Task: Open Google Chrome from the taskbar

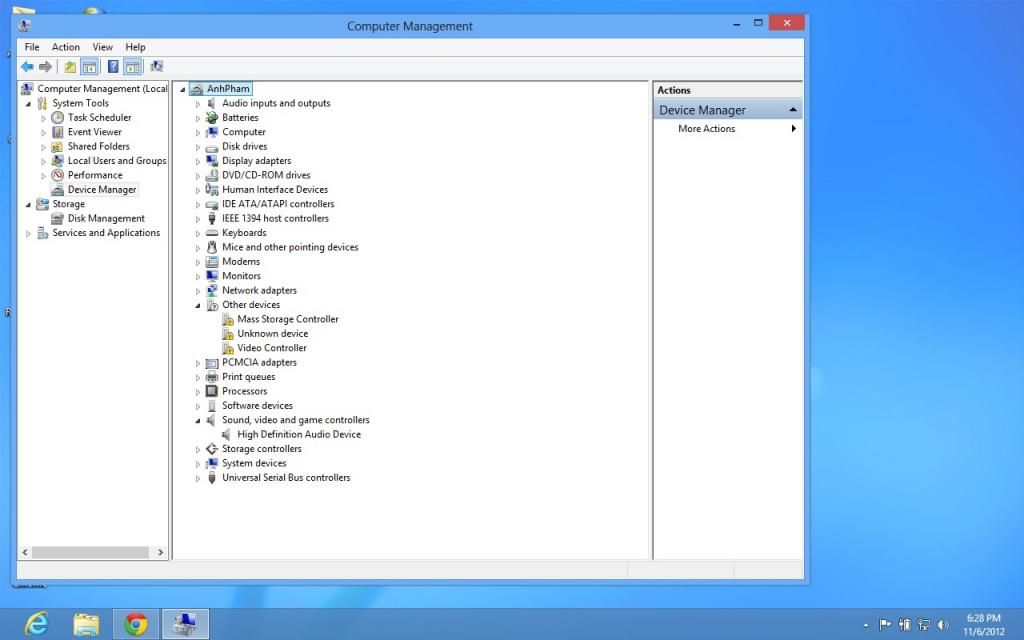Action: coord(136,624)
